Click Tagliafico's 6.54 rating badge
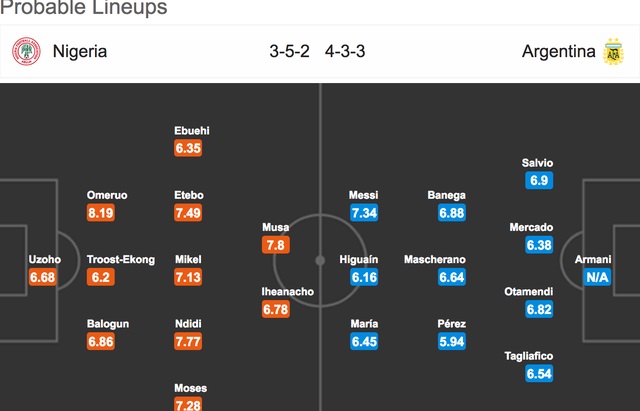Screen dimensions: 640x411 539,374
